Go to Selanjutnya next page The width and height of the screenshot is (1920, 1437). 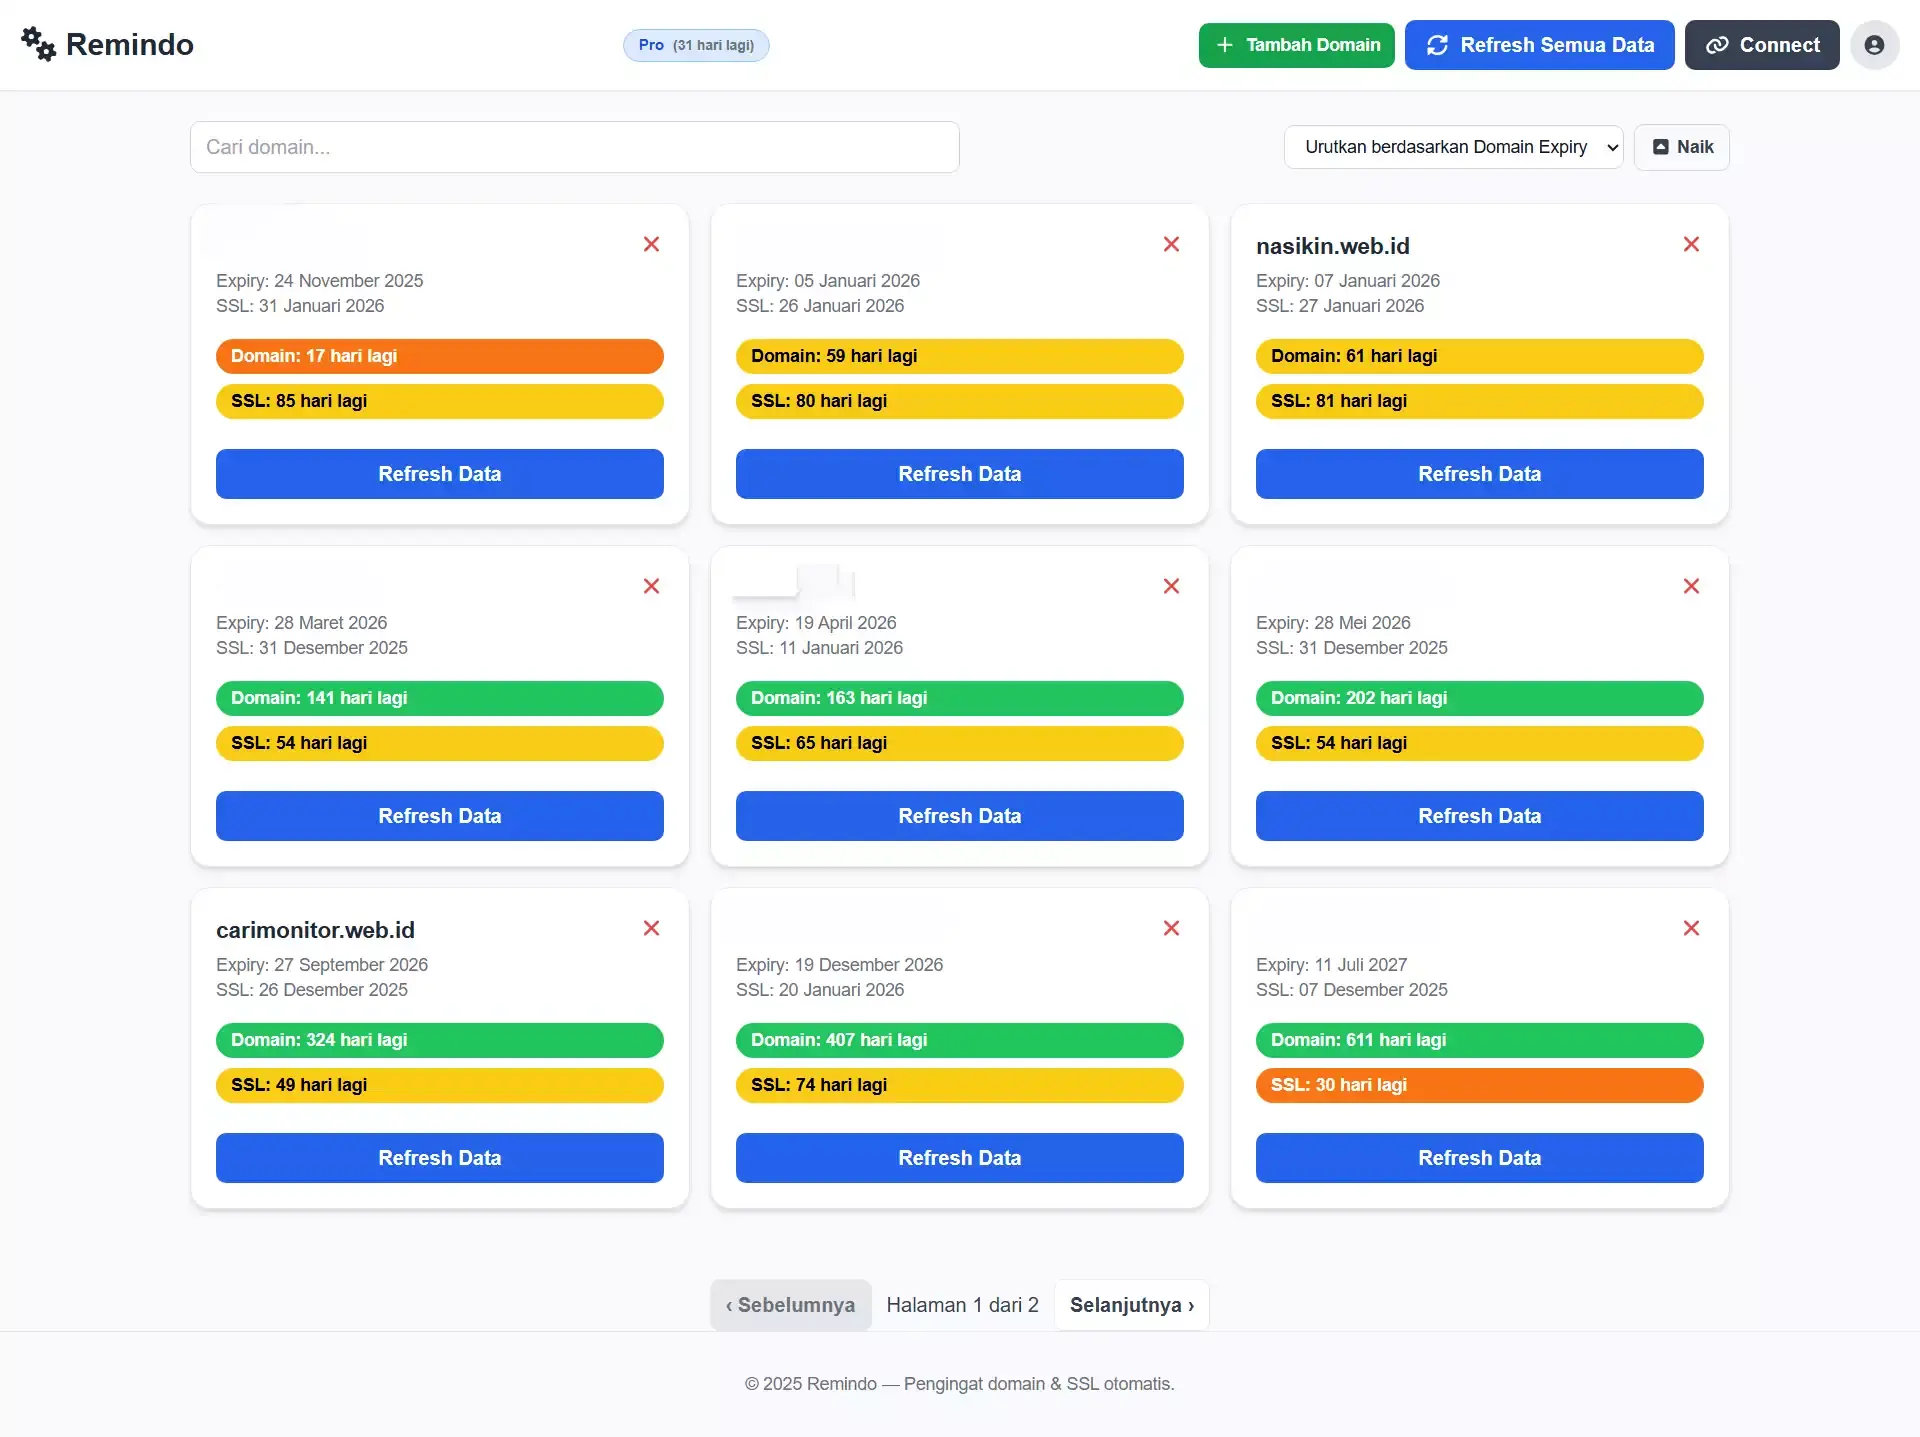pos(1132,1305)
